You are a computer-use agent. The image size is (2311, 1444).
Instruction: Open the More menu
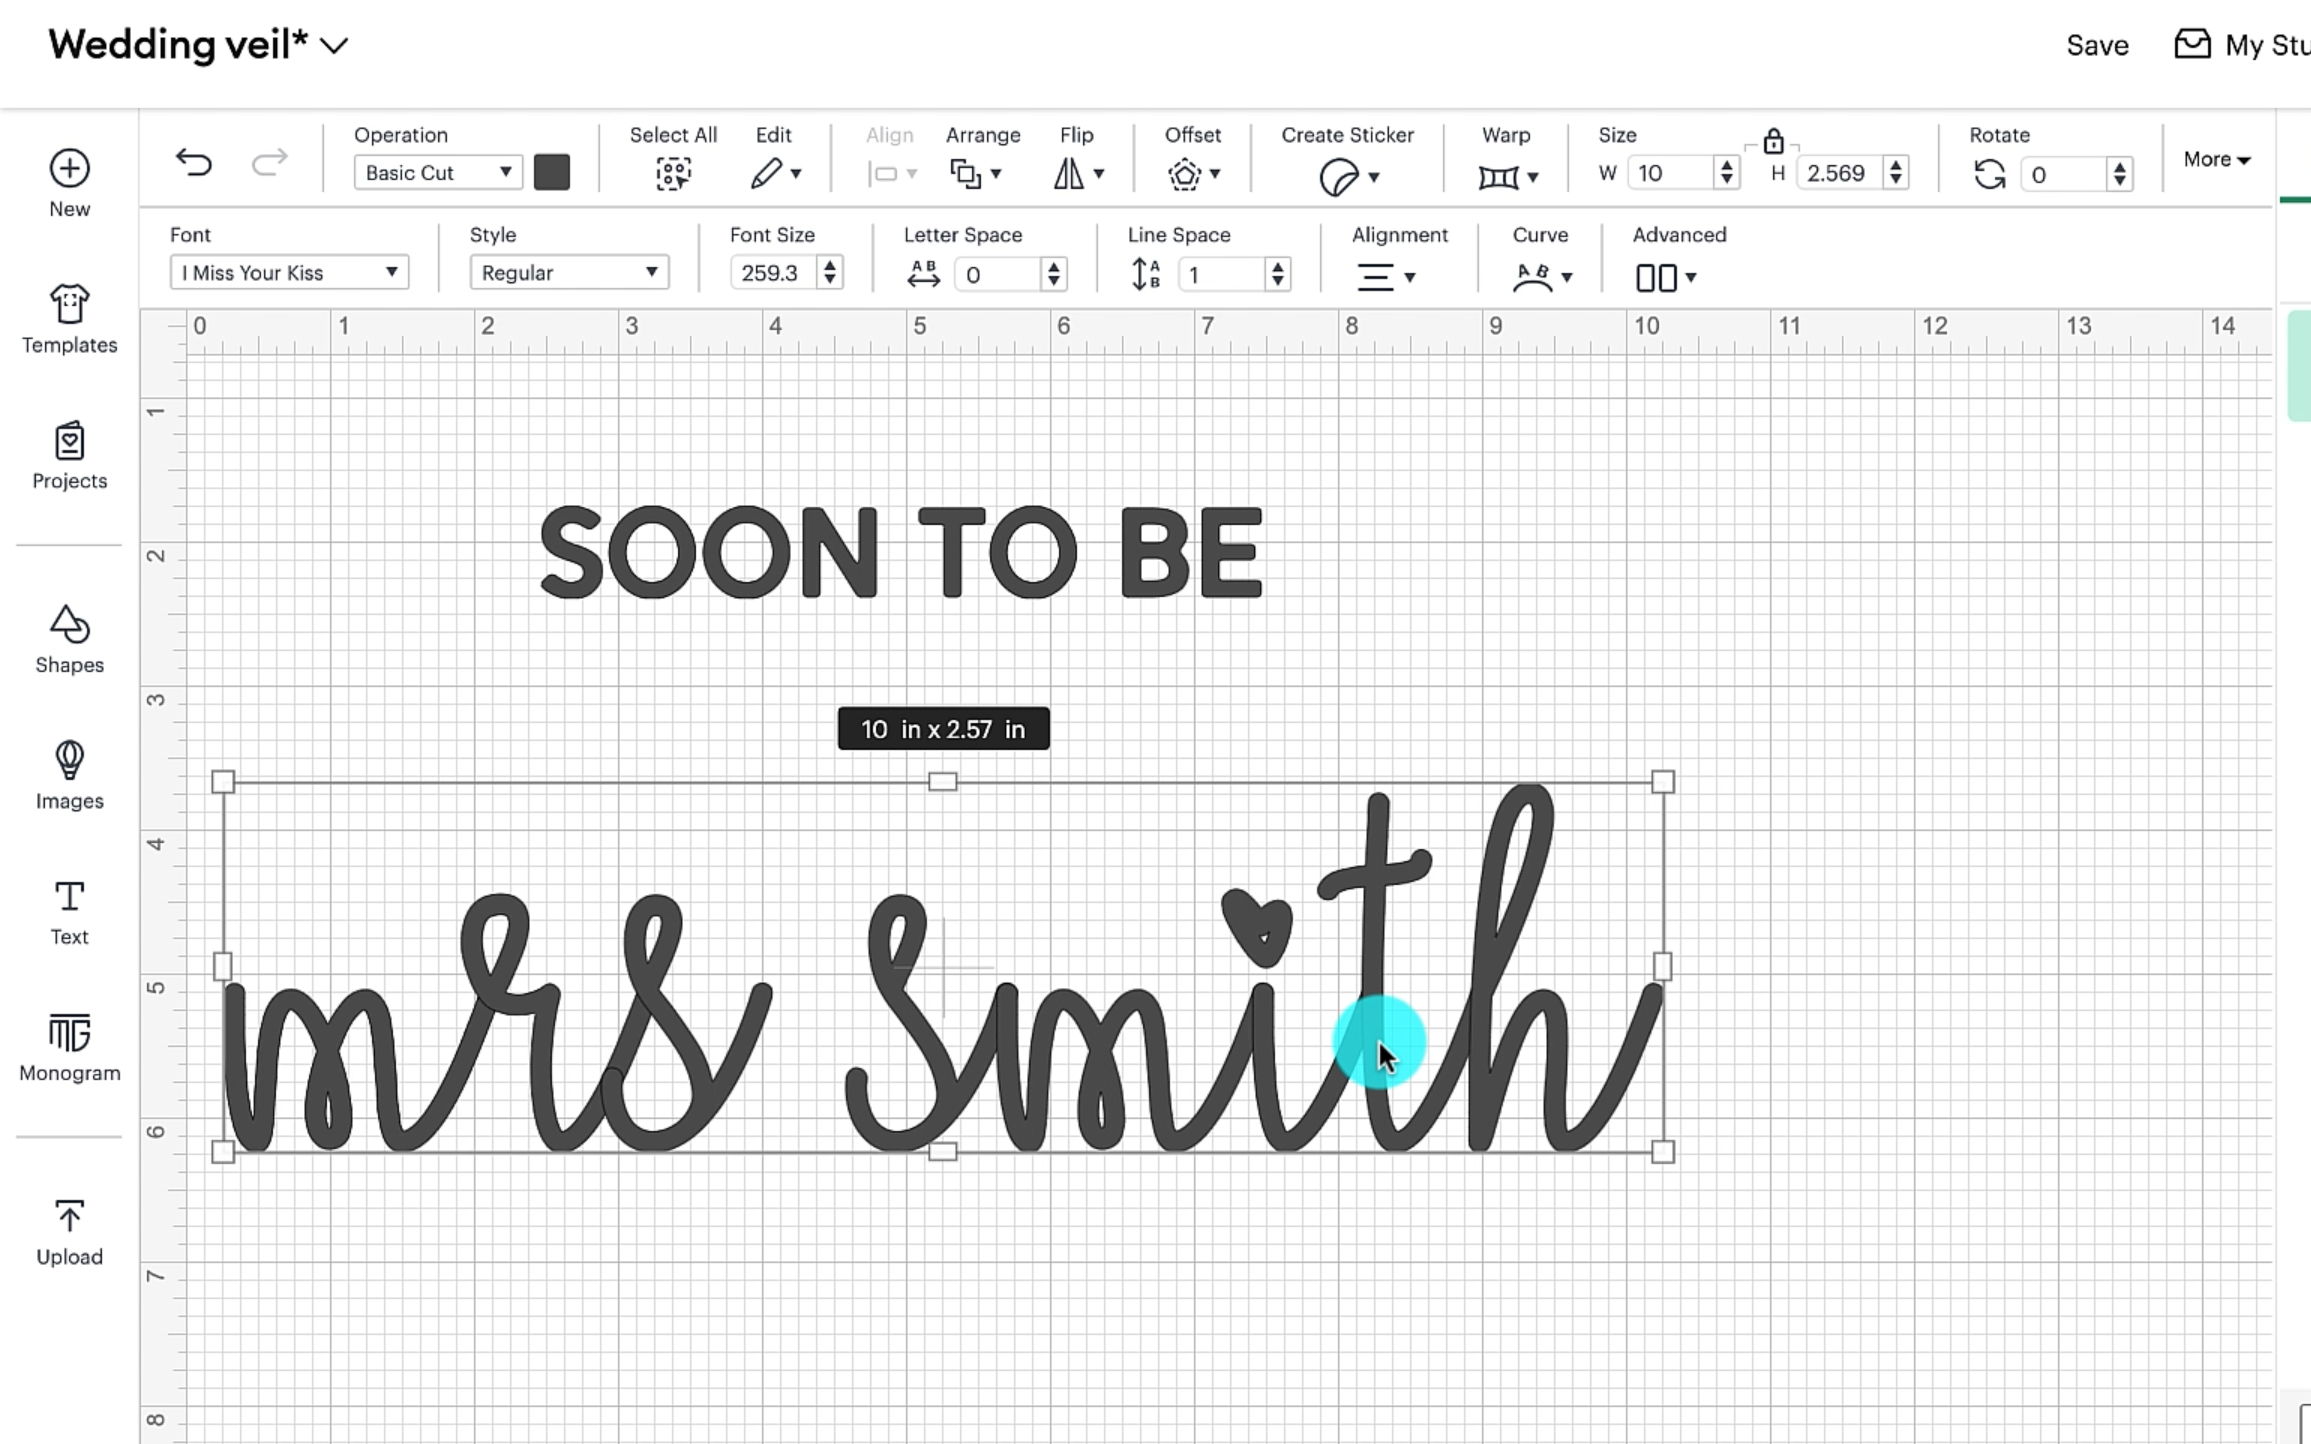click(x=2216, y=159)
